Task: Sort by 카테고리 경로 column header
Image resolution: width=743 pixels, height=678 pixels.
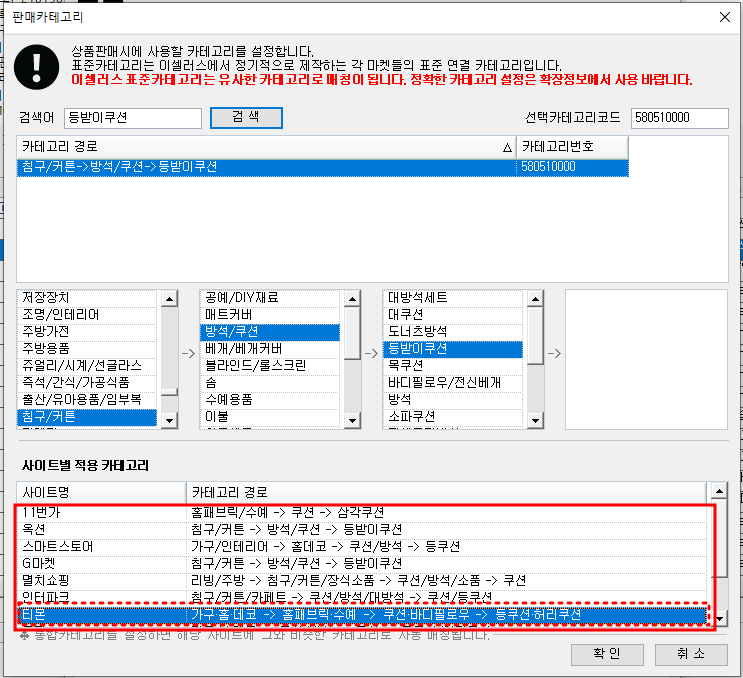Action: click(x=266, y=147)
